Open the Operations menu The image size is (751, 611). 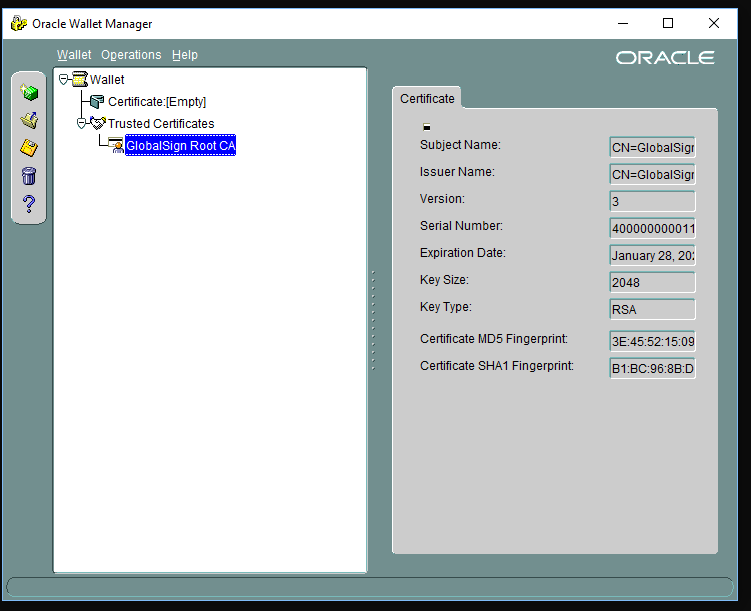pos(131,55)
